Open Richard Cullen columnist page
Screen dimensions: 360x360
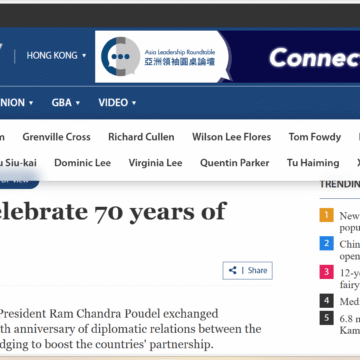coord(141,137)
